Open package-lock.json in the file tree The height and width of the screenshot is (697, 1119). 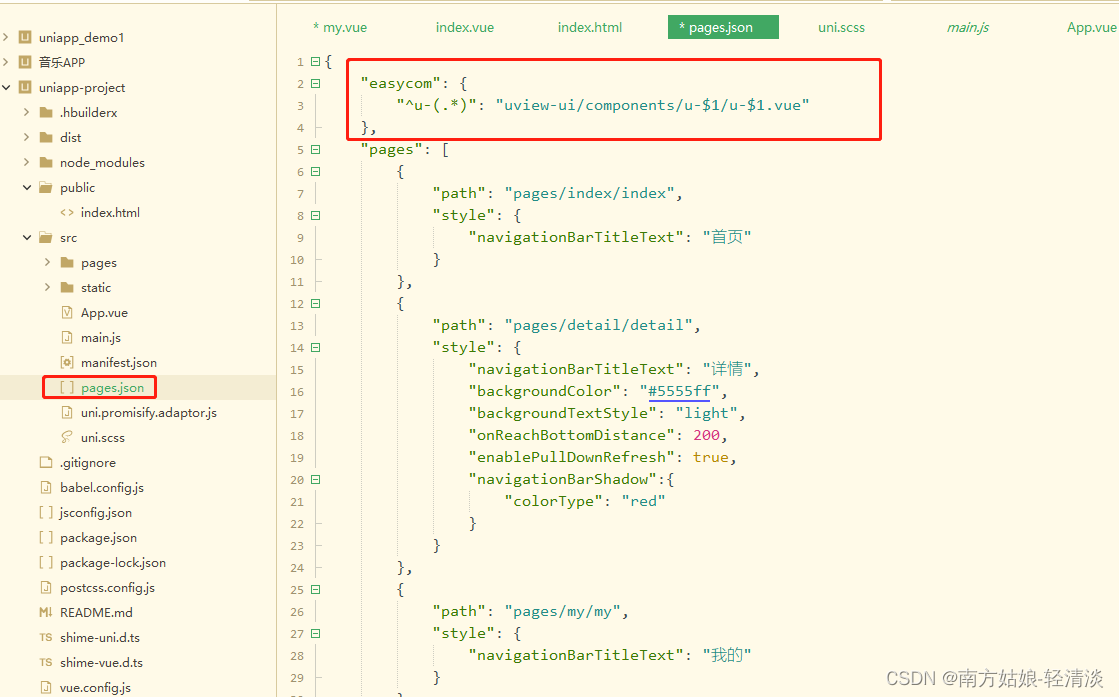coord(113,562)
